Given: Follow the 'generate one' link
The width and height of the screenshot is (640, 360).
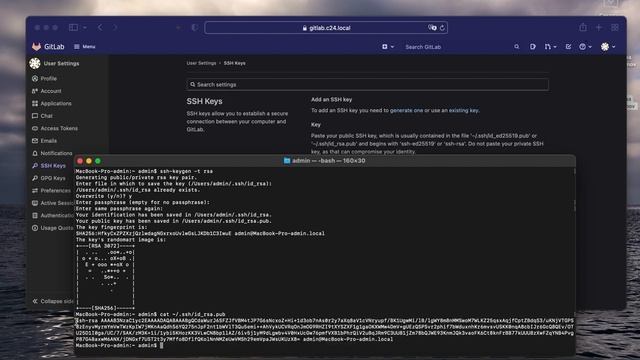Looking at the screenshot, I should pyautogui.click(x=407, y=110).
